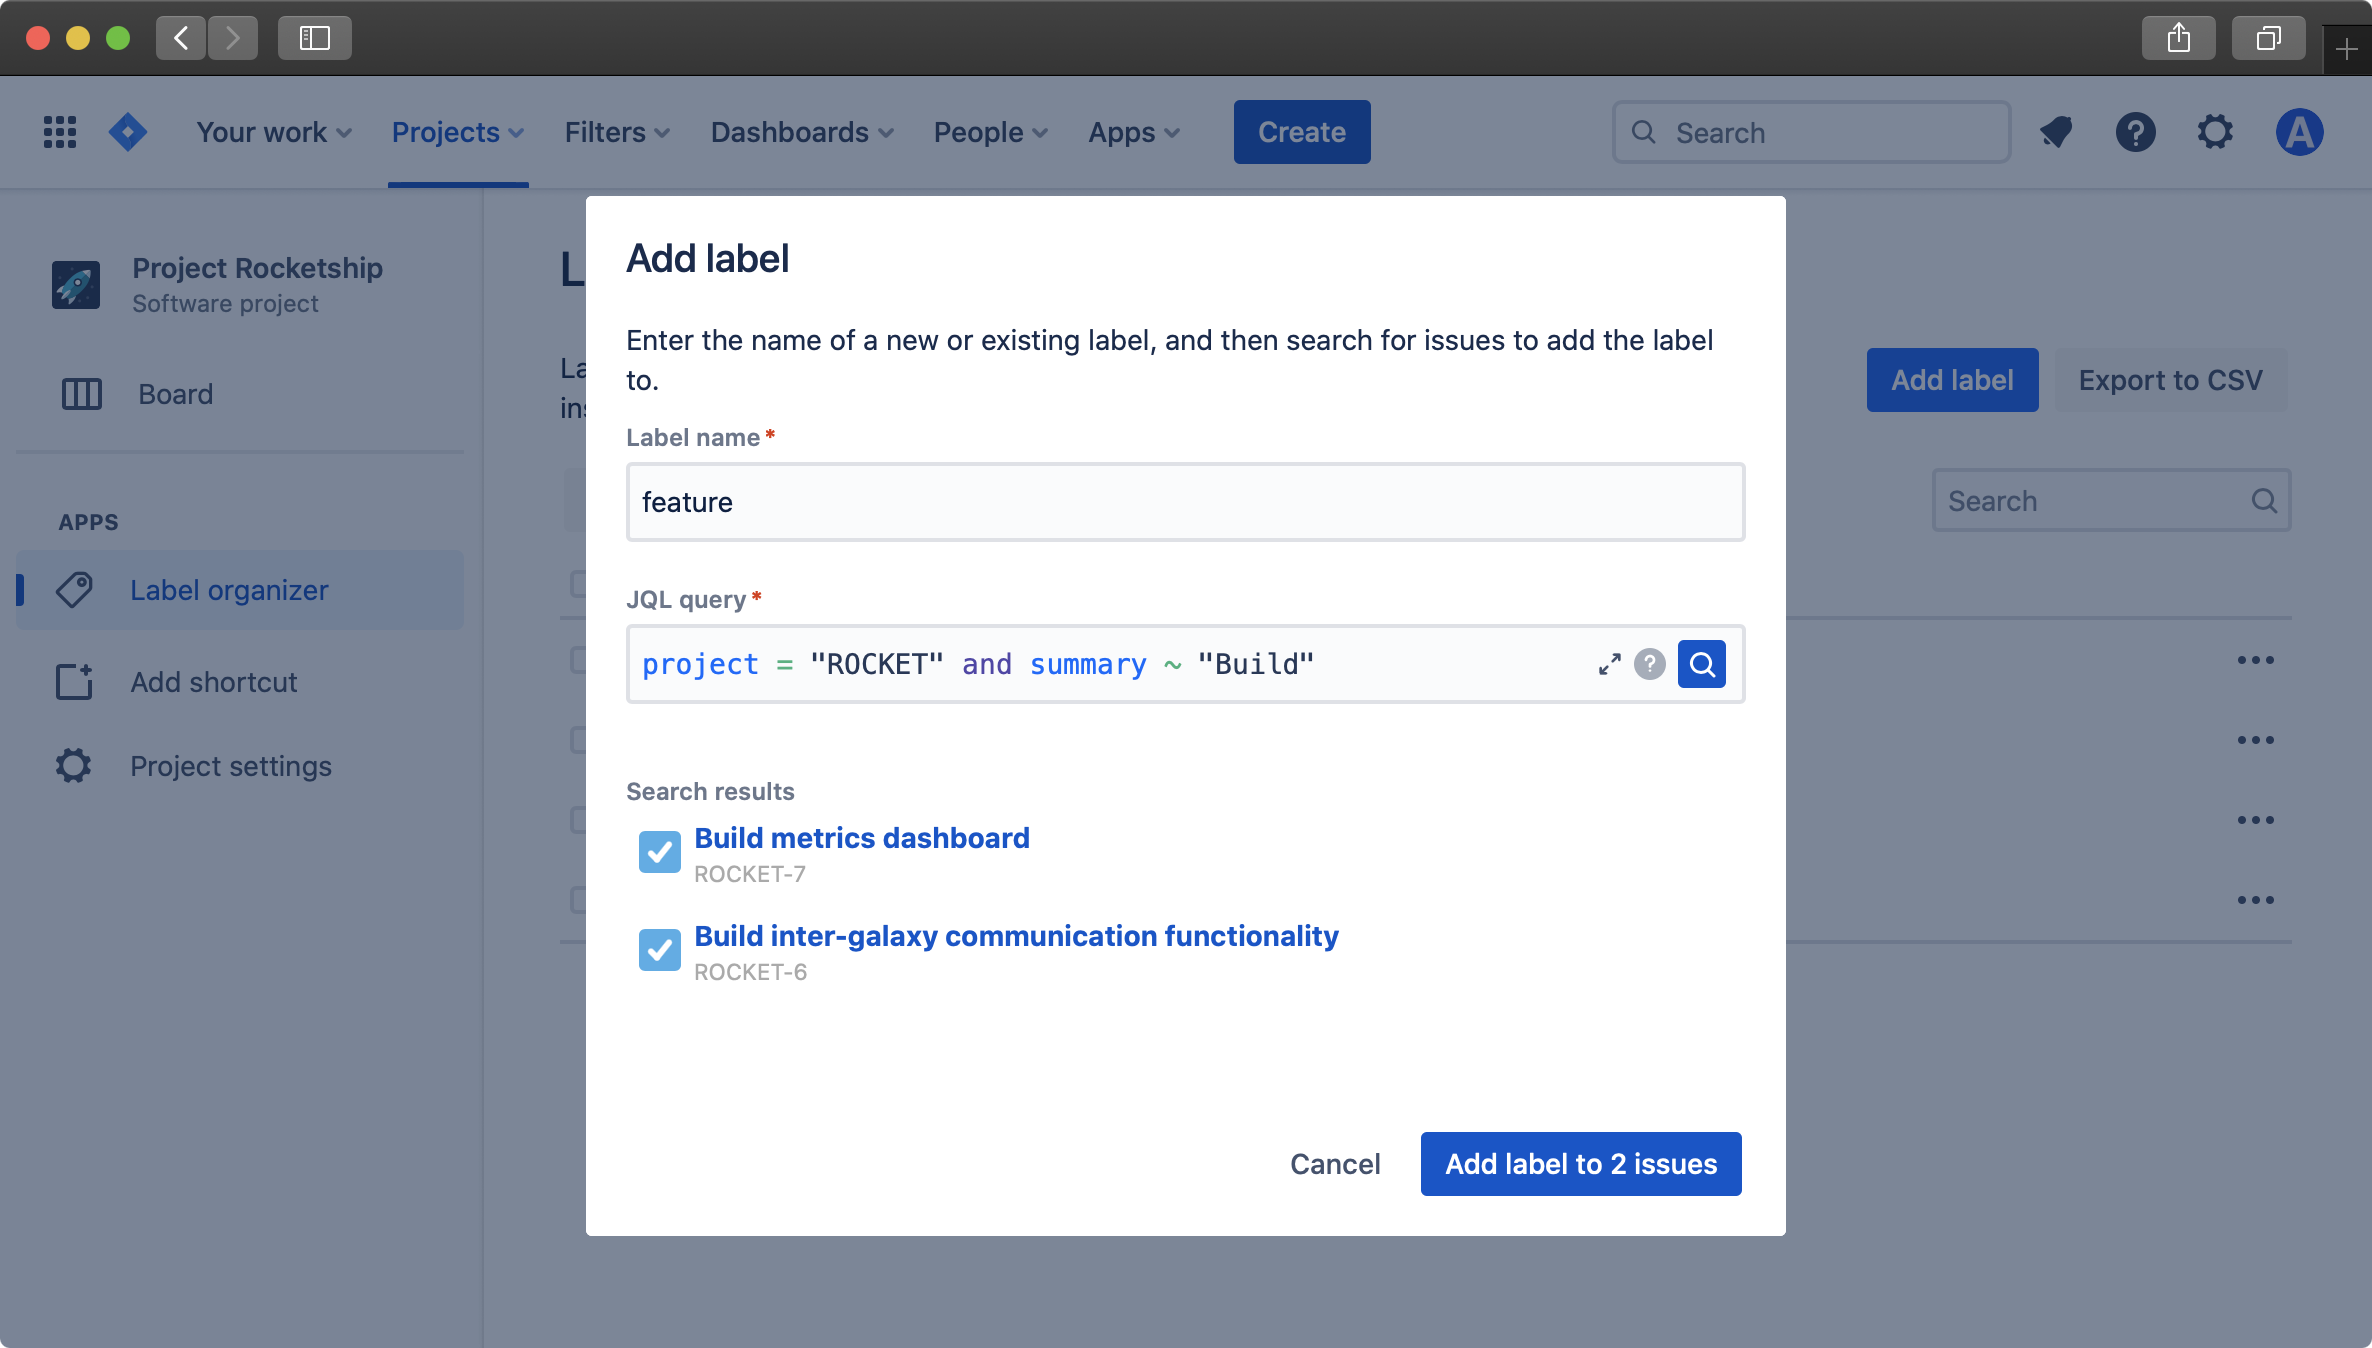Click the search magnifier icon in JQL field
The width and height of the screenshot is (2372, 1348).
pos(1701,663)
